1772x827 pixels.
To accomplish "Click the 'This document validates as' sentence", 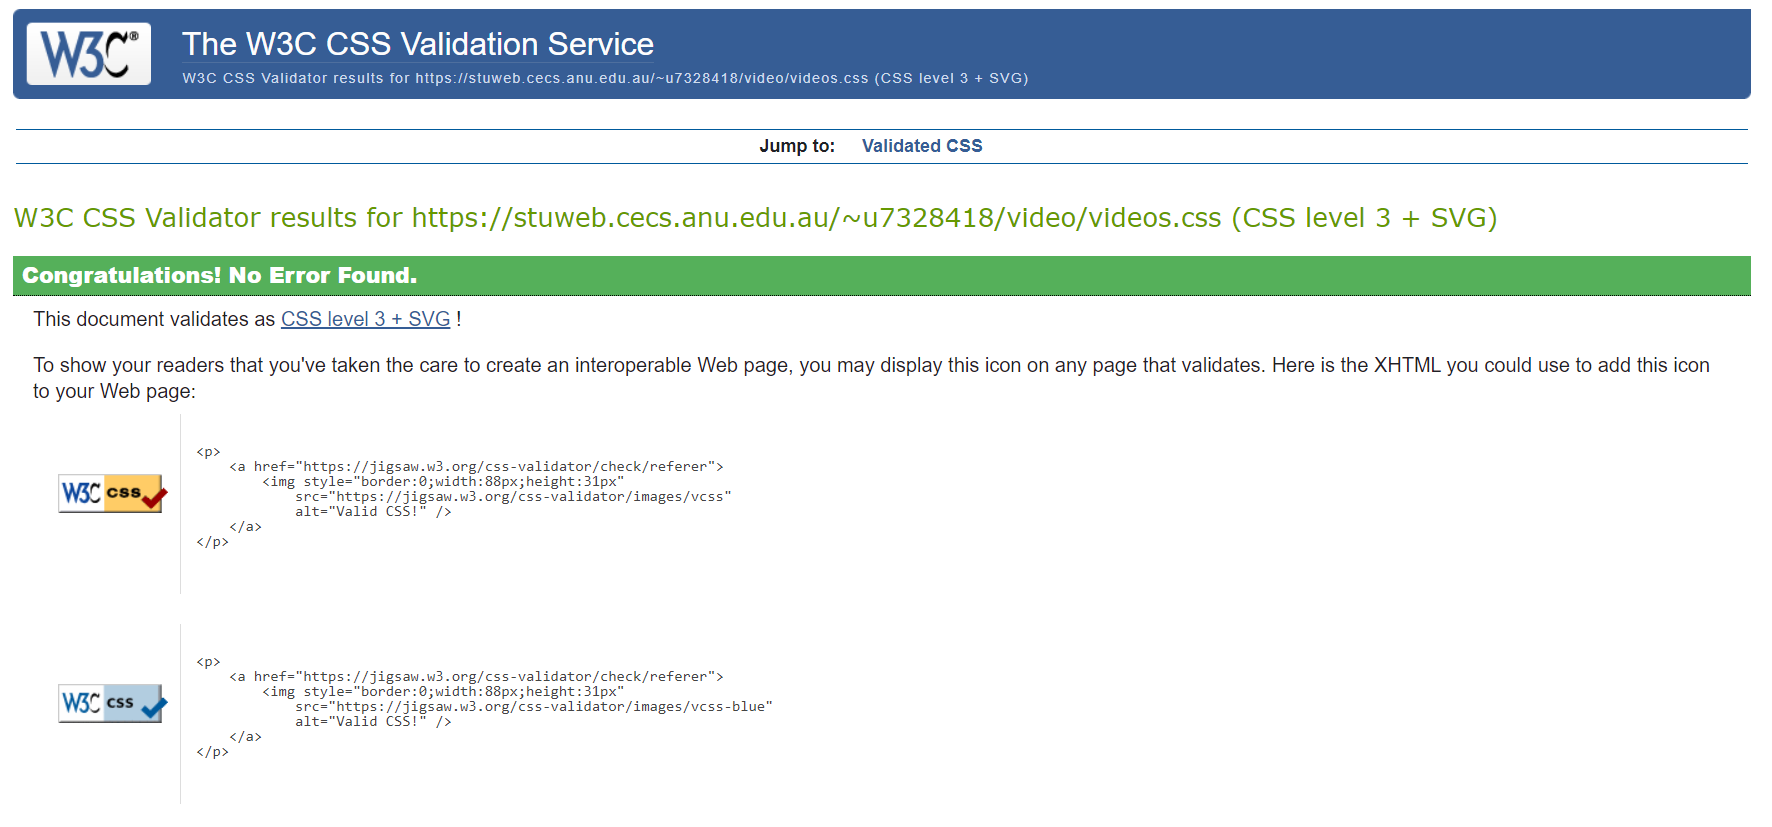I will 247,319.
